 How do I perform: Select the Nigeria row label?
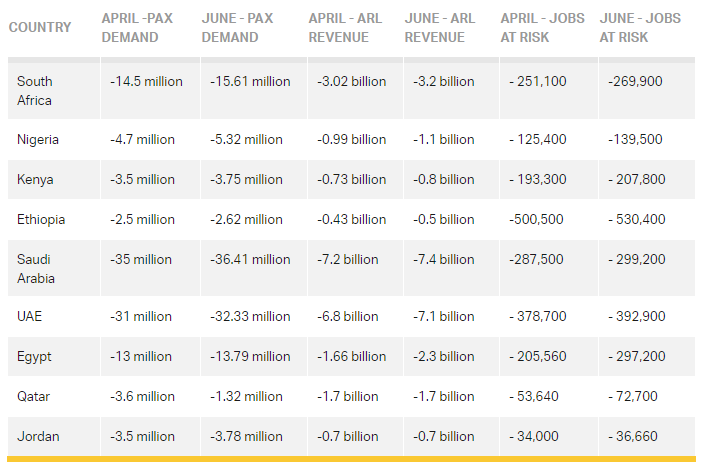[38, 139]
